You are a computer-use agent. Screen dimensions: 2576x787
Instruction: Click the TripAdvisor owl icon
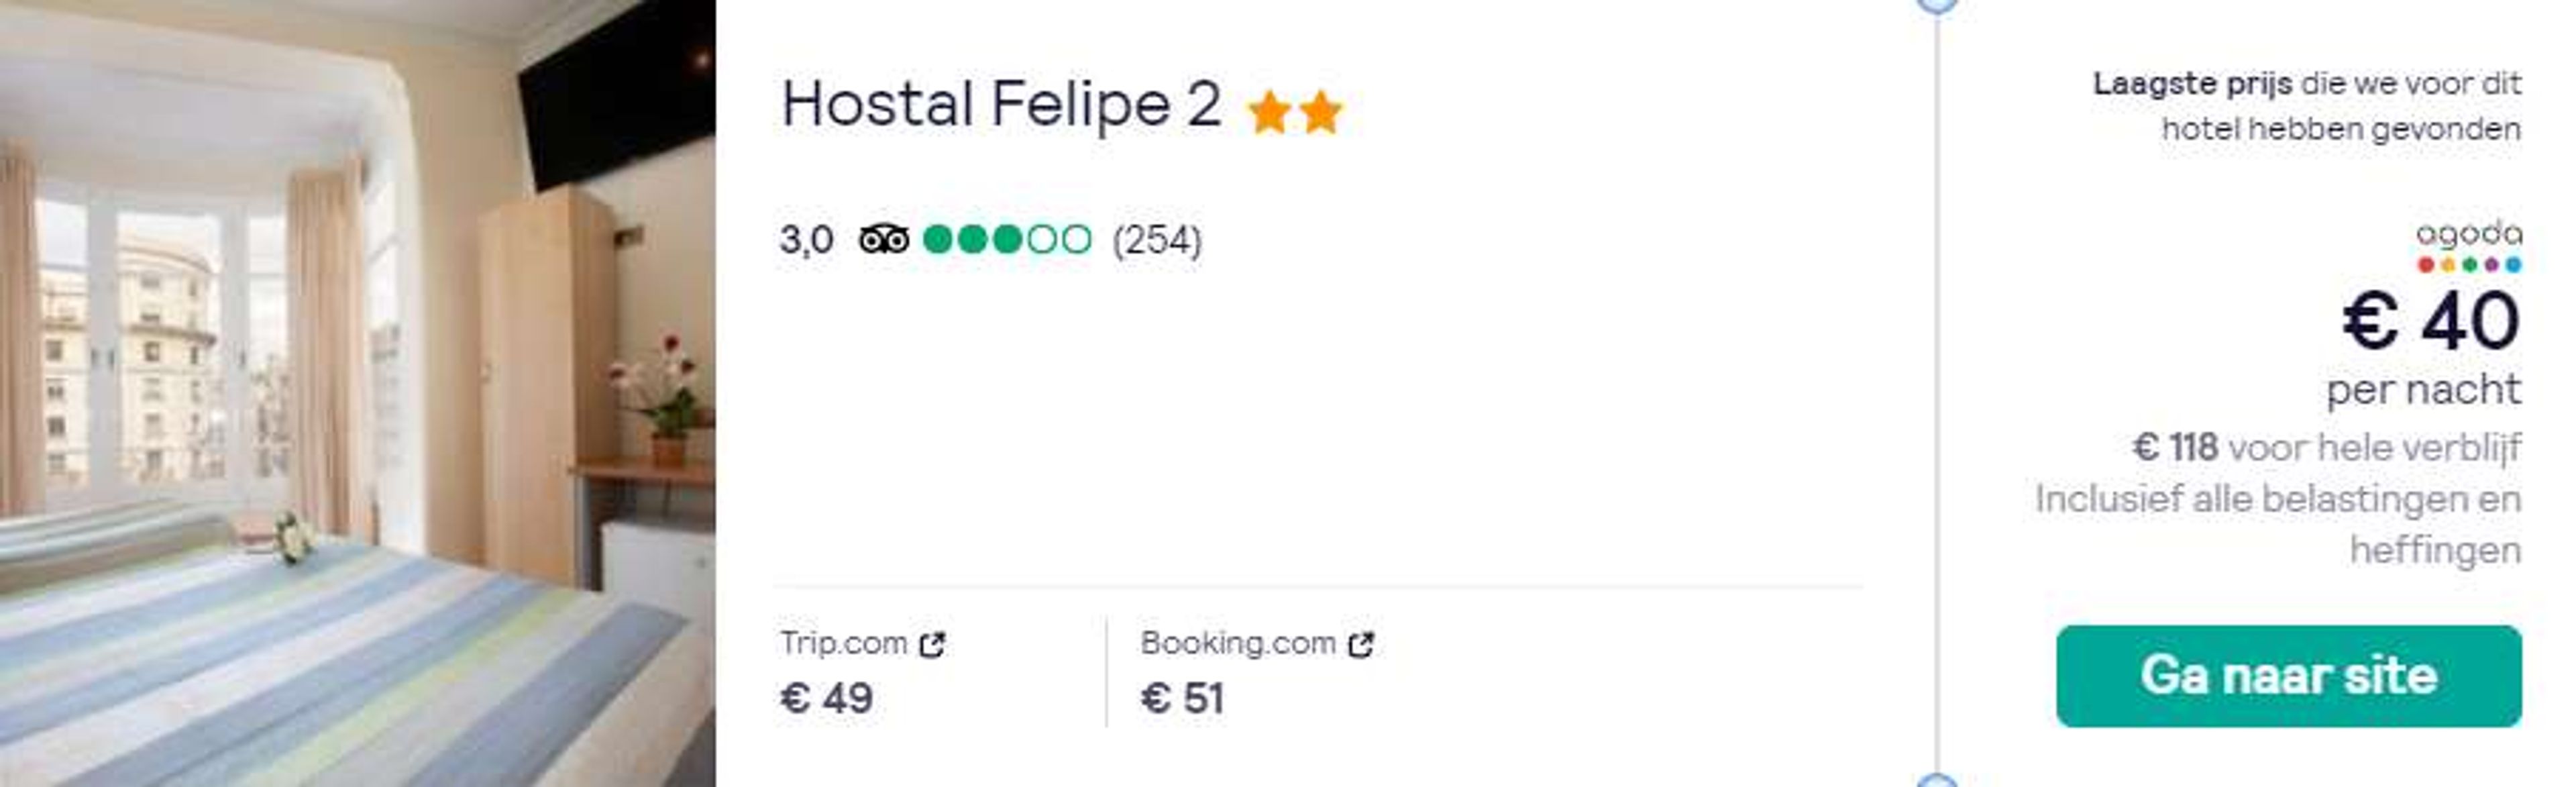pyautogui.click(x=884, y=240)
